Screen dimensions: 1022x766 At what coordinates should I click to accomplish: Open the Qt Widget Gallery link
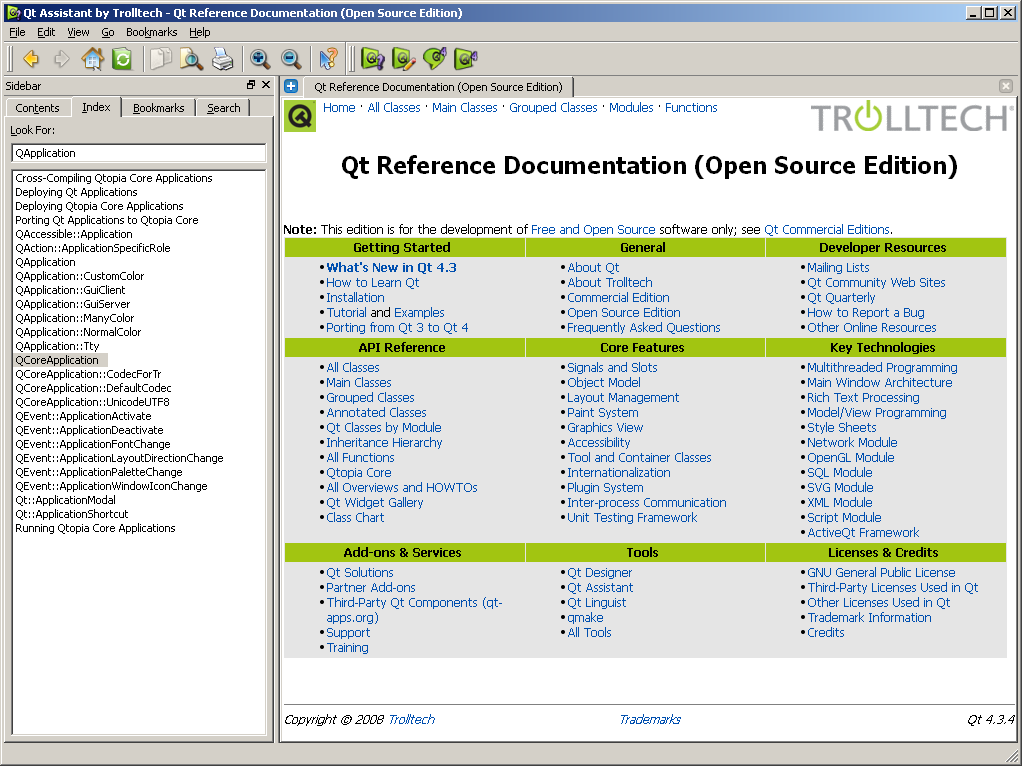375,503
